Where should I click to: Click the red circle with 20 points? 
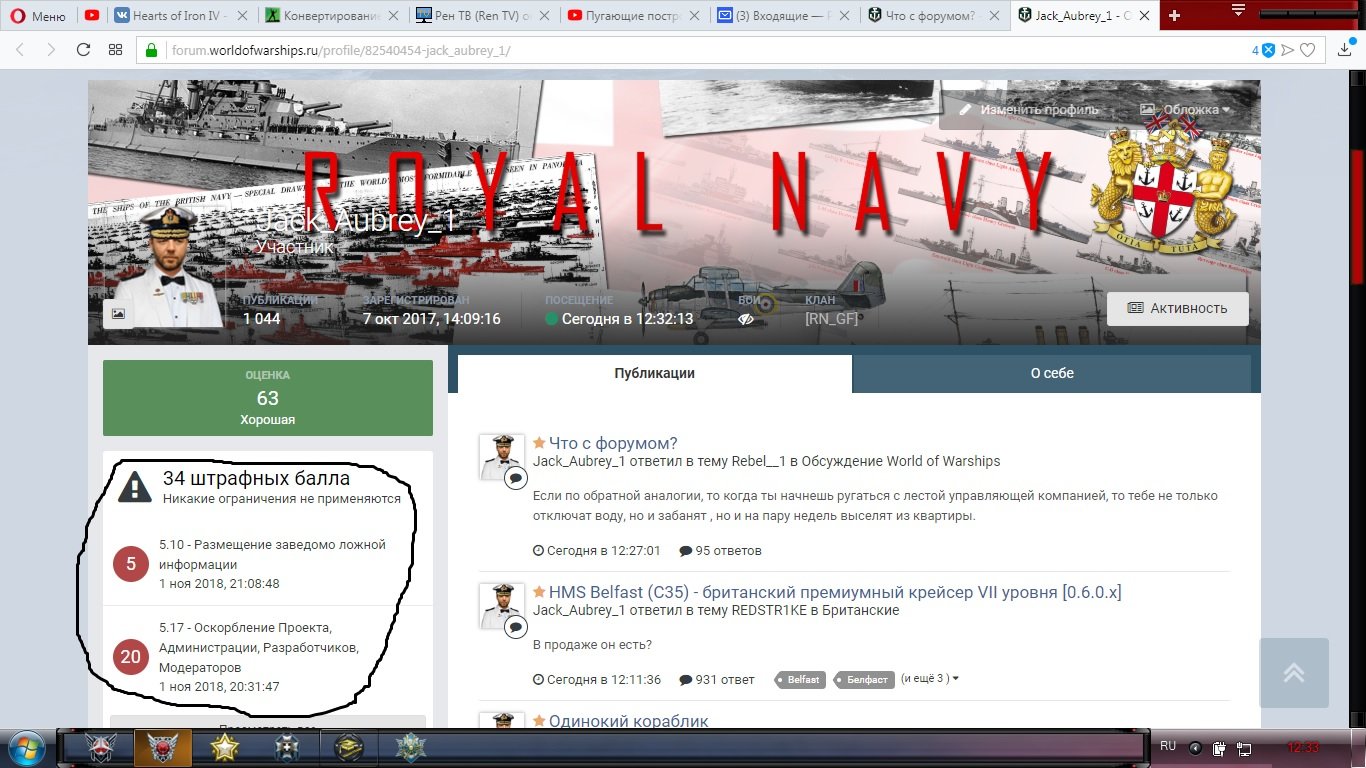[x=131, y=657]
